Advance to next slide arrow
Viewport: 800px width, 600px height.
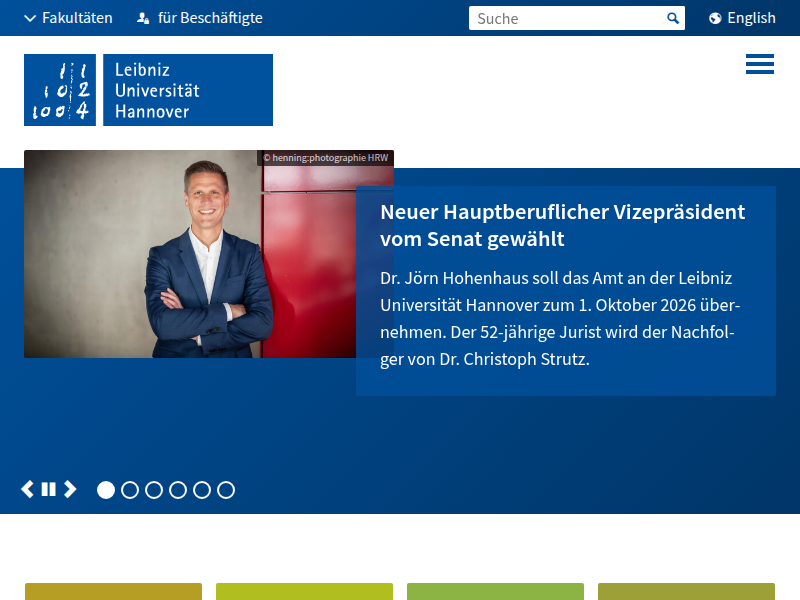pos(70,489)
